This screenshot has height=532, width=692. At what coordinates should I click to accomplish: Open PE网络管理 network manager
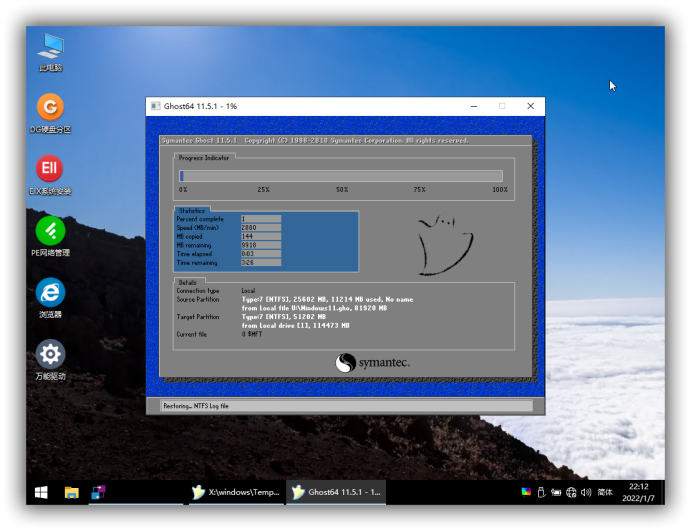click(50, 231)
